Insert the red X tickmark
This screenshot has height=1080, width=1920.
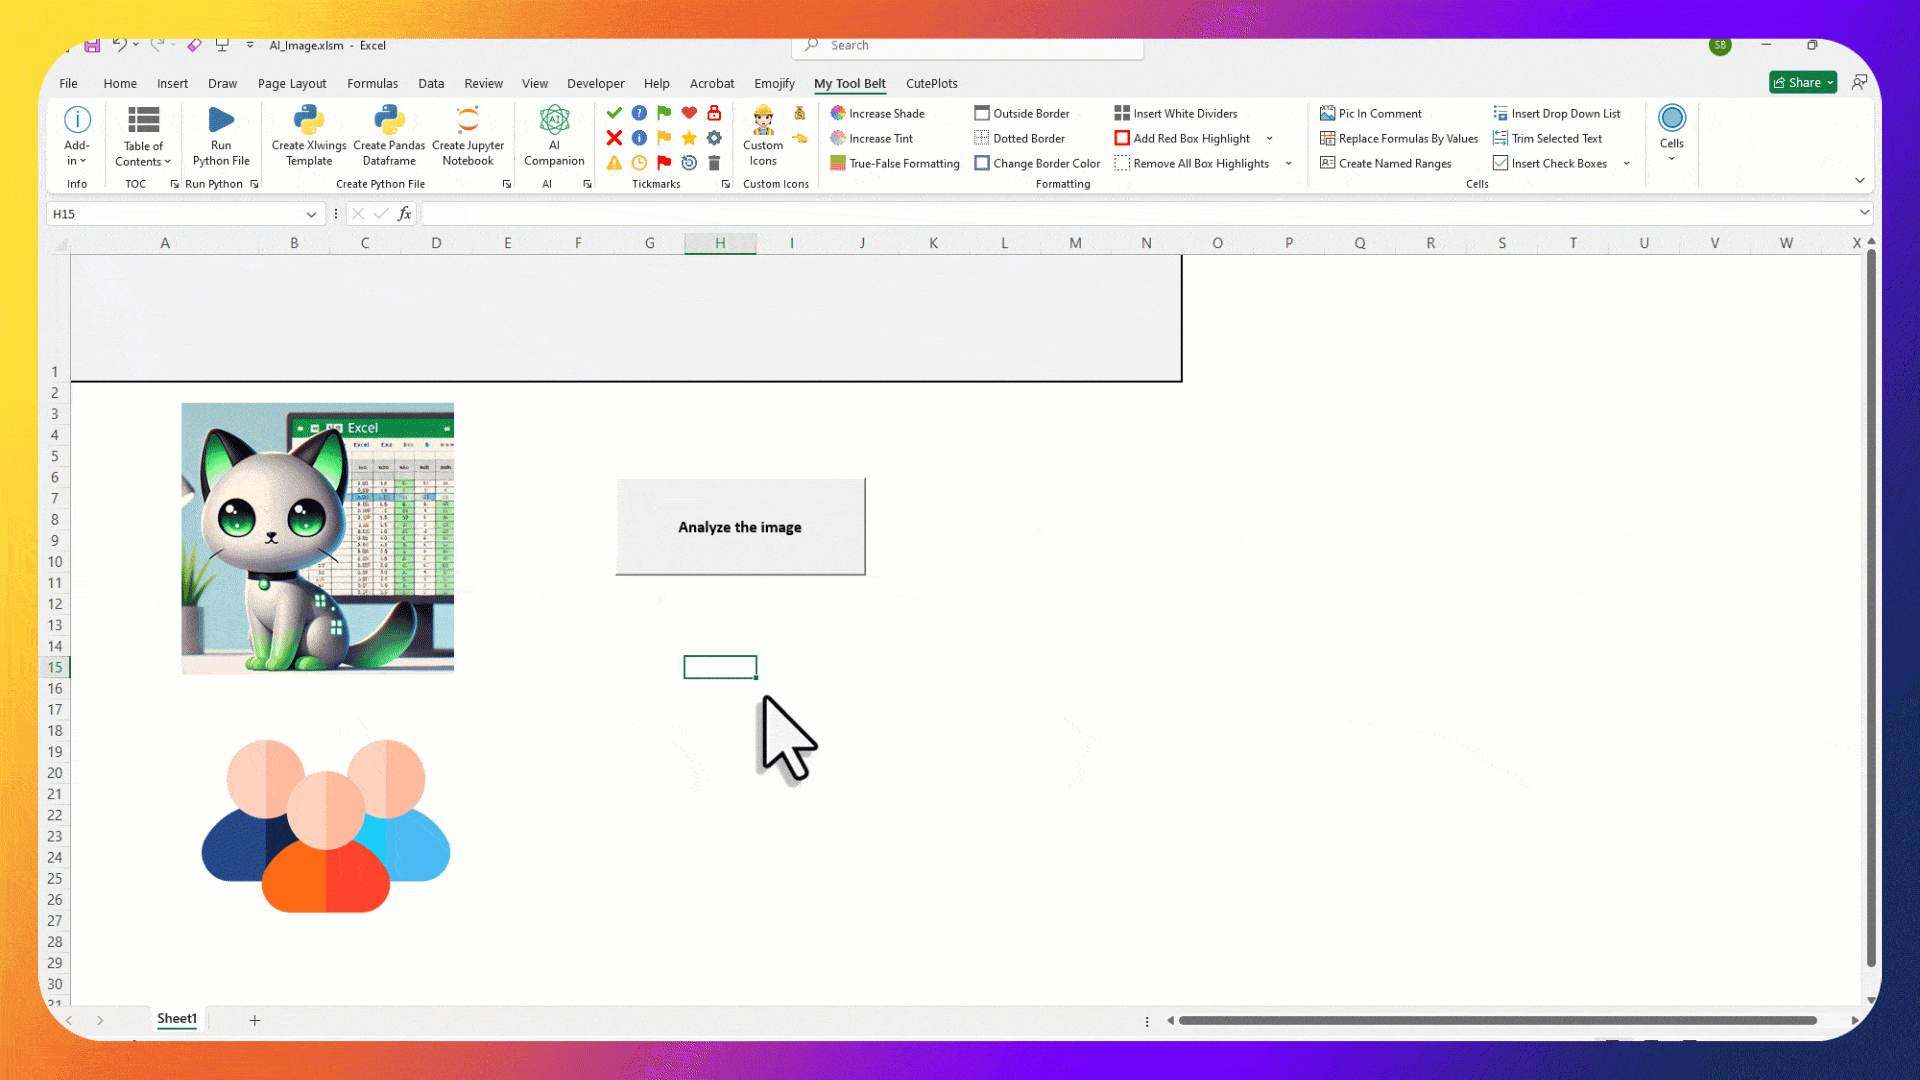(614, 138)
